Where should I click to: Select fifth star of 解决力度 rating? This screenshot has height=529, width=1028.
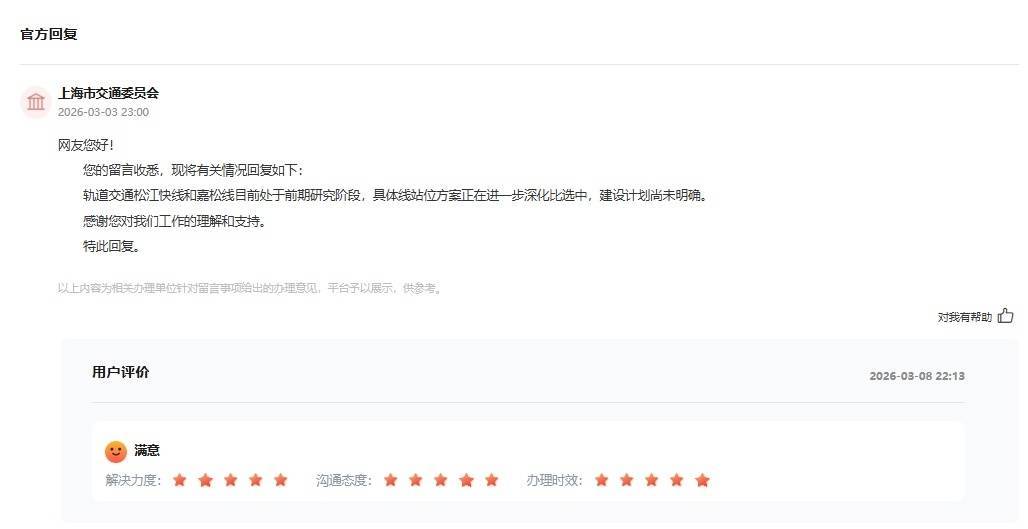click(281, 480)
